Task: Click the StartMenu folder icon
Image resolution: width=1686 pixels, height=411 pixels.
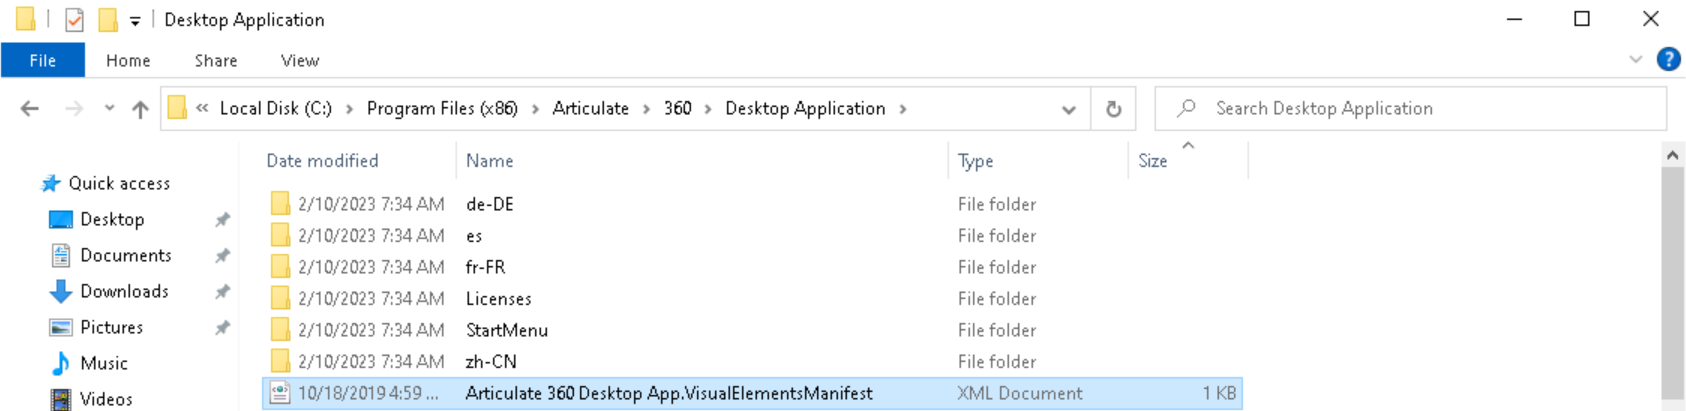Action: click(280, 330)
